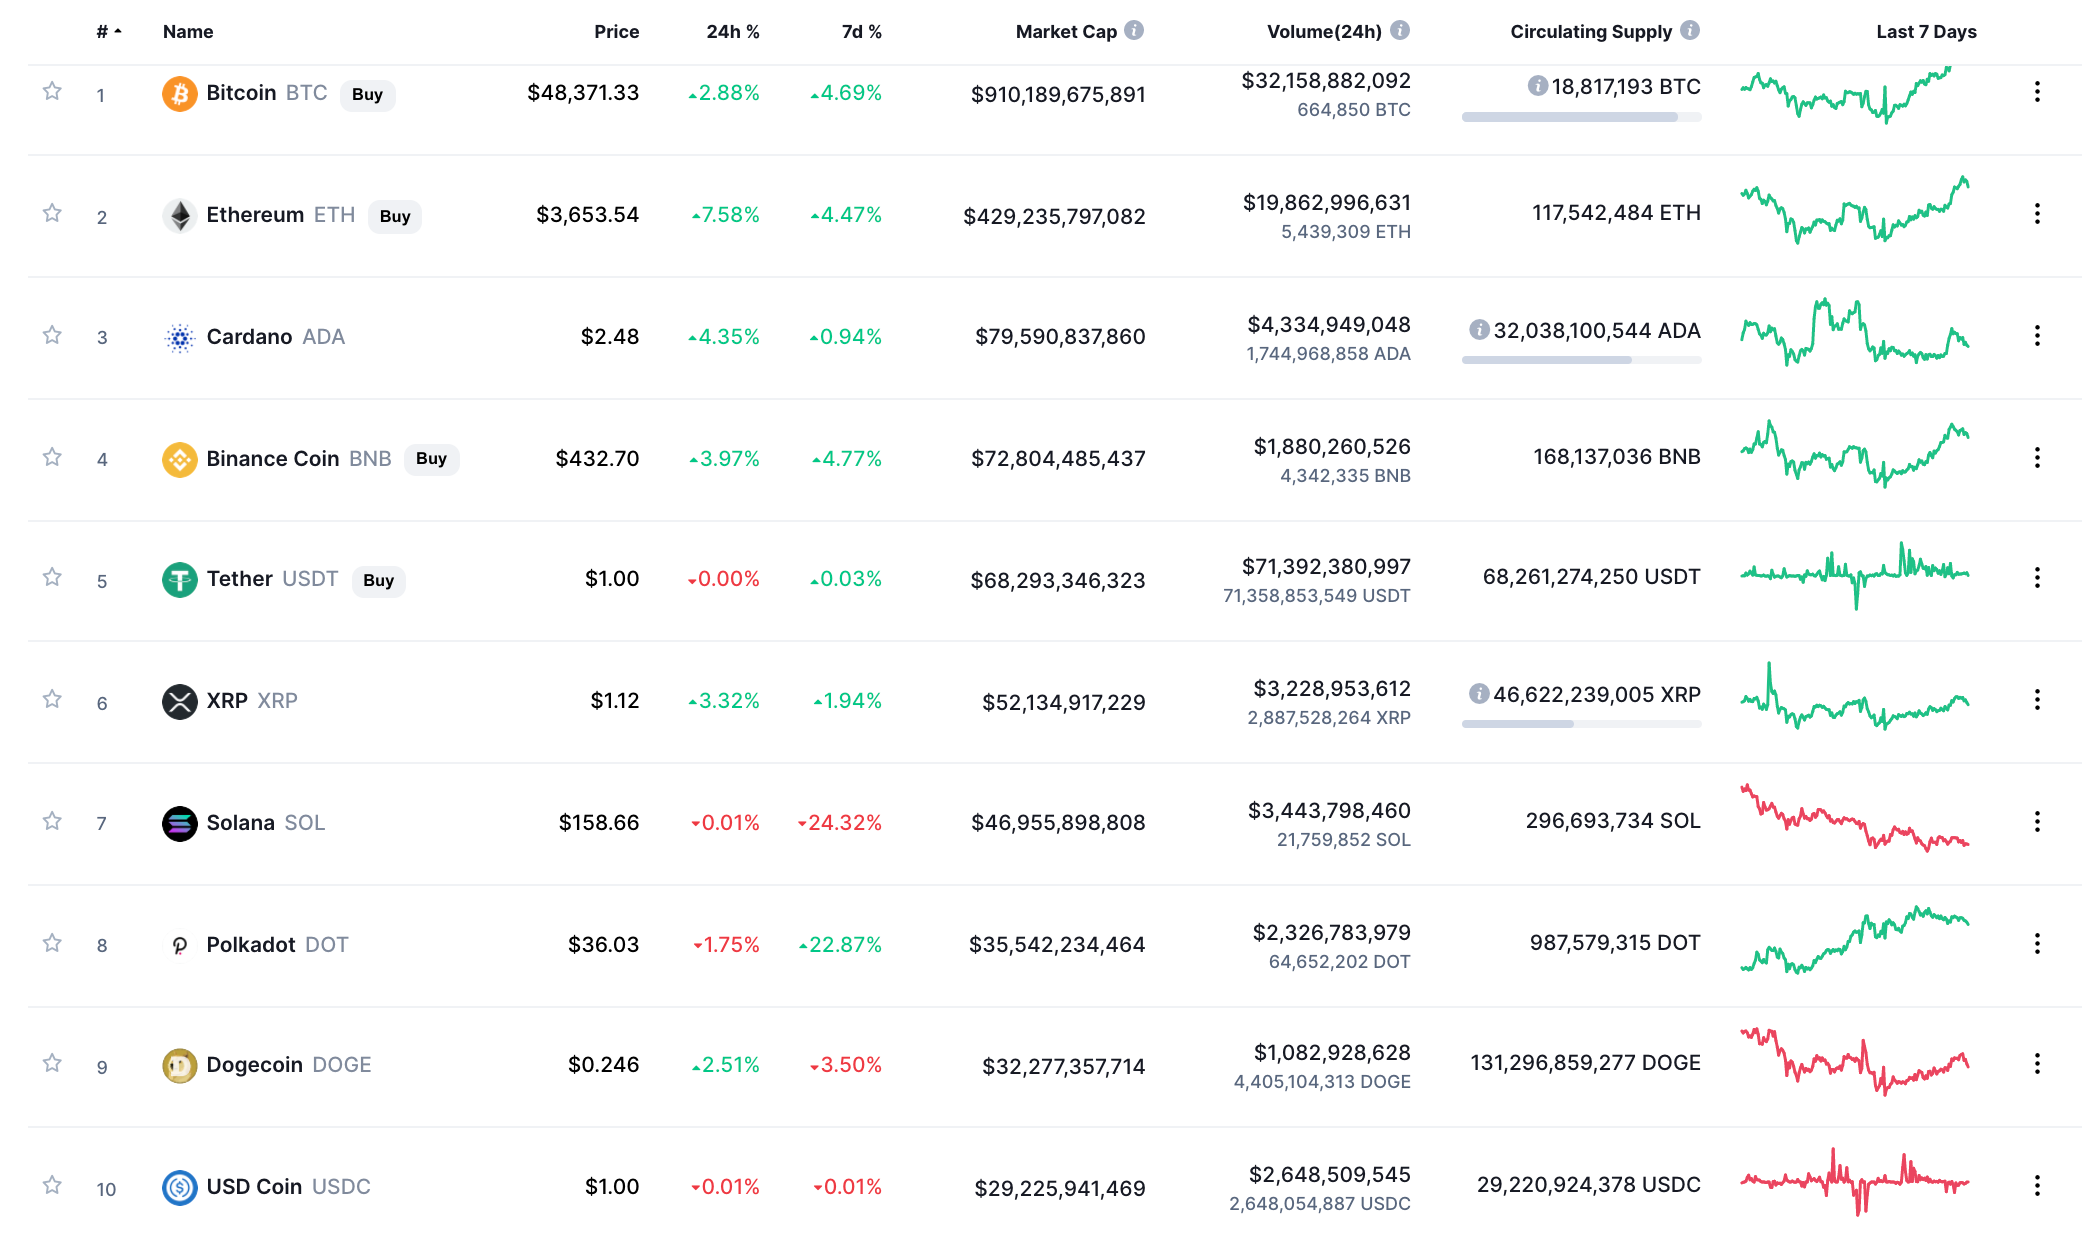The image size is (2086, 1234).
Task: Sort table by 24h % column
Action: 732,32
